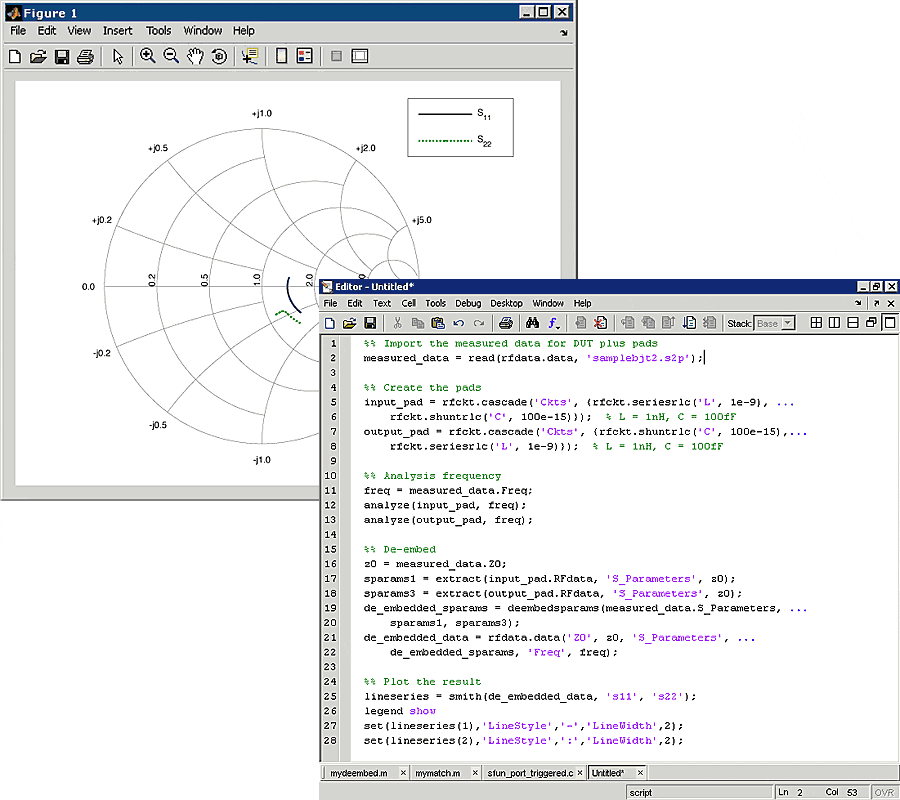Click Open file icon in Editor toolbar
This screenshot has width=900, height=800.
point(349,323)
